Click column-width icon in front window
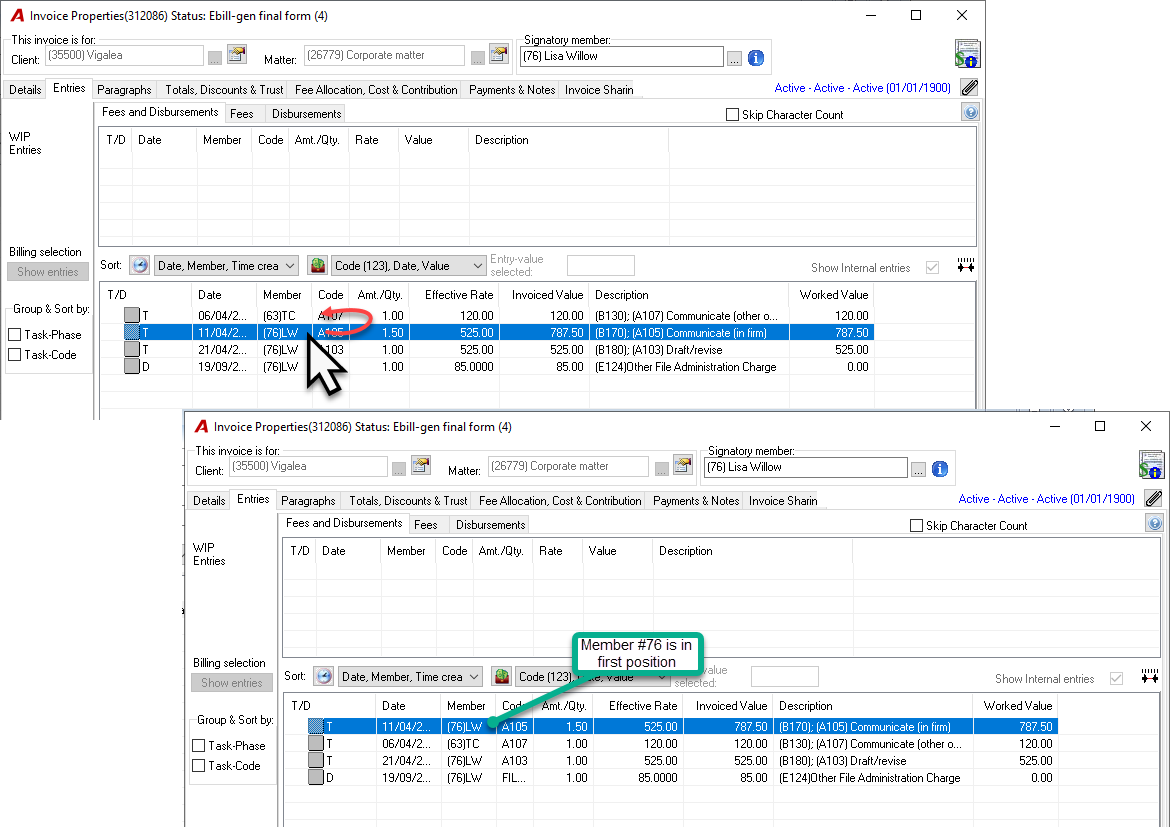Screen dimensions: 1173x827 [1150, 677]
